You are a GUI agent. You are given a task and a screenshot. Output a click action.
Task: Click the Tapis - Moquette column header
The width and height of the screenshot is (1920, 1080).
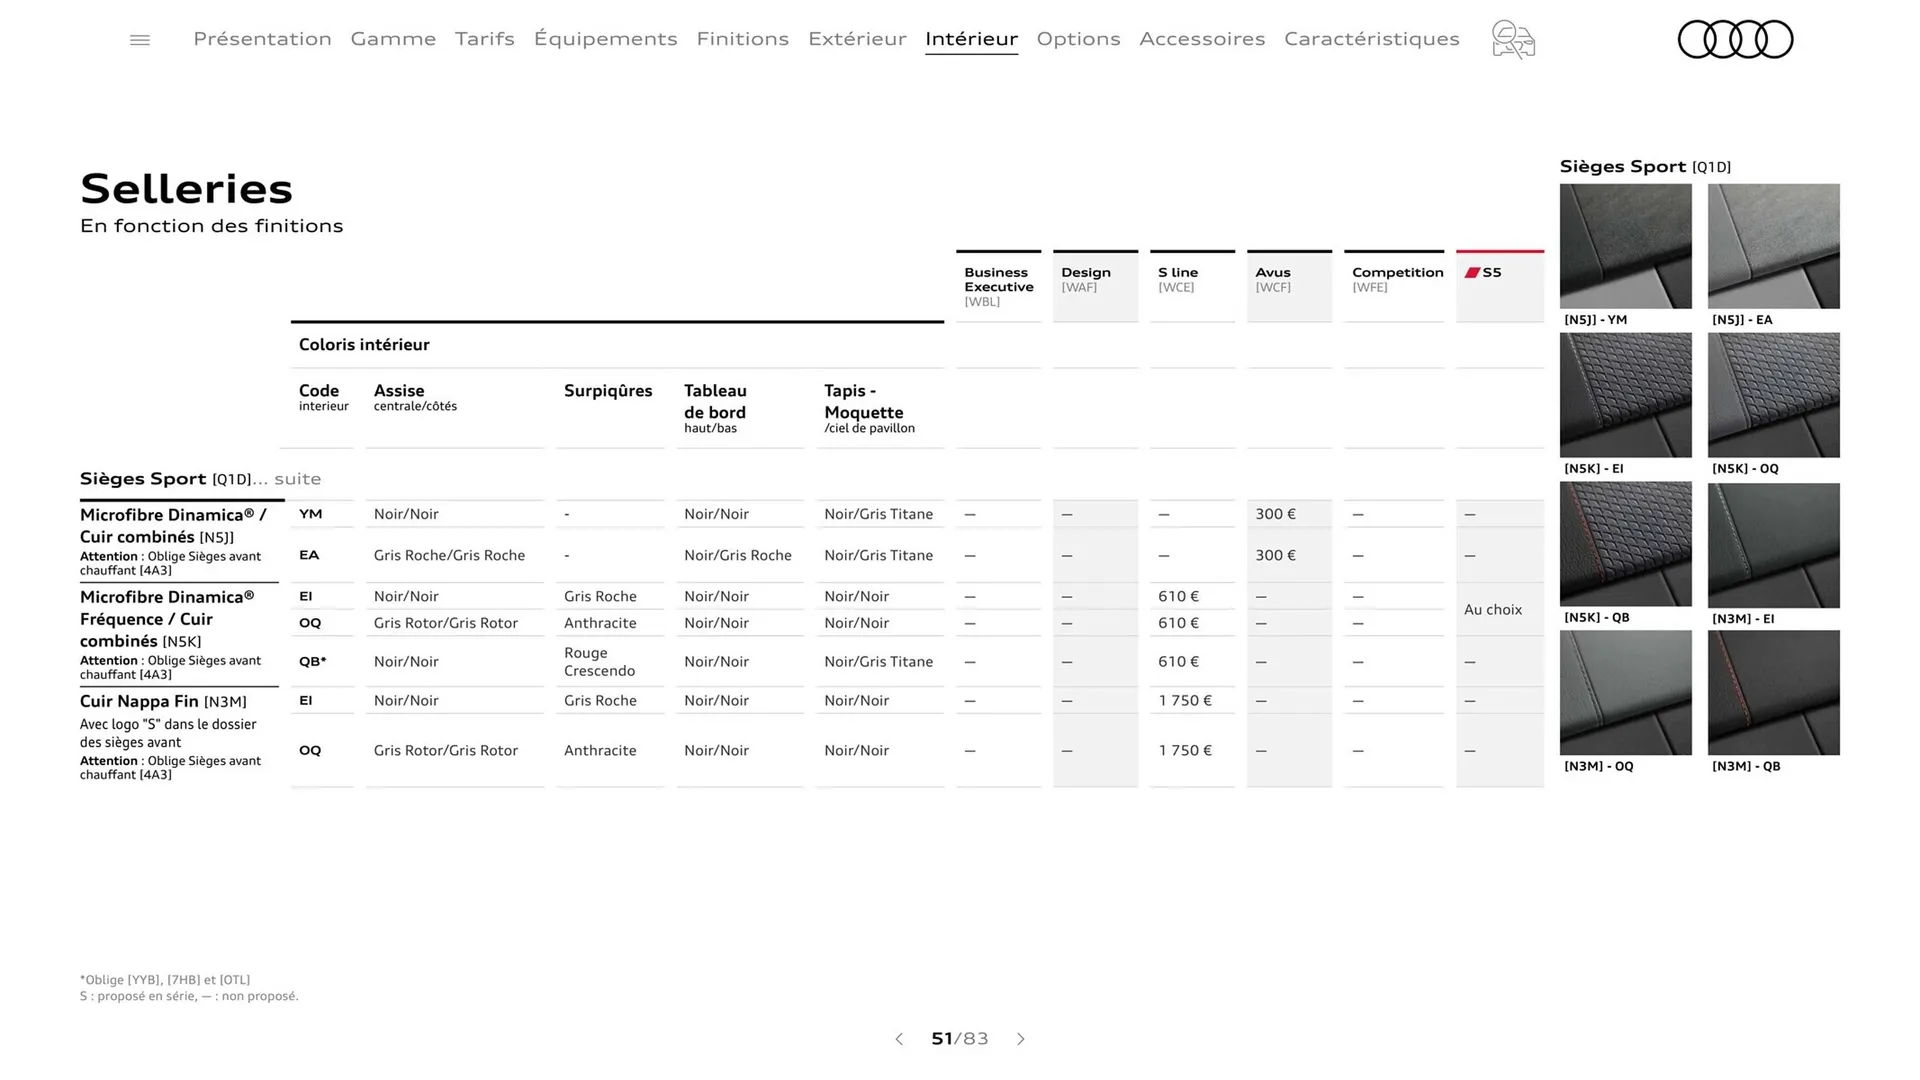click(x=869, y=409)
